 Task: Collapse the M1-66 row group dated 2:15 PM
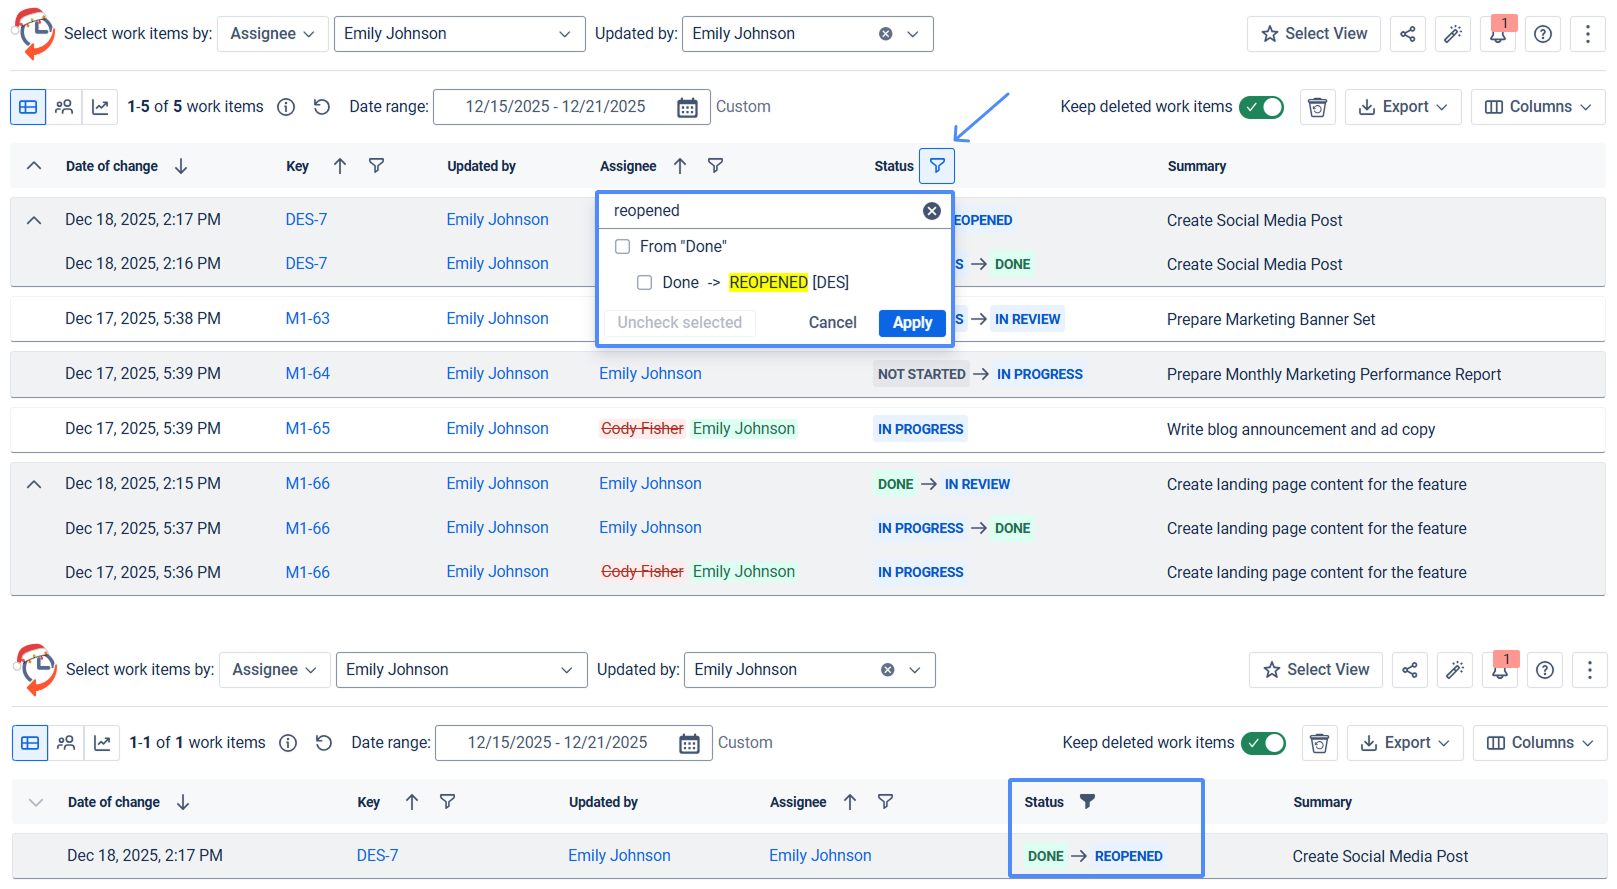[34, 484]
